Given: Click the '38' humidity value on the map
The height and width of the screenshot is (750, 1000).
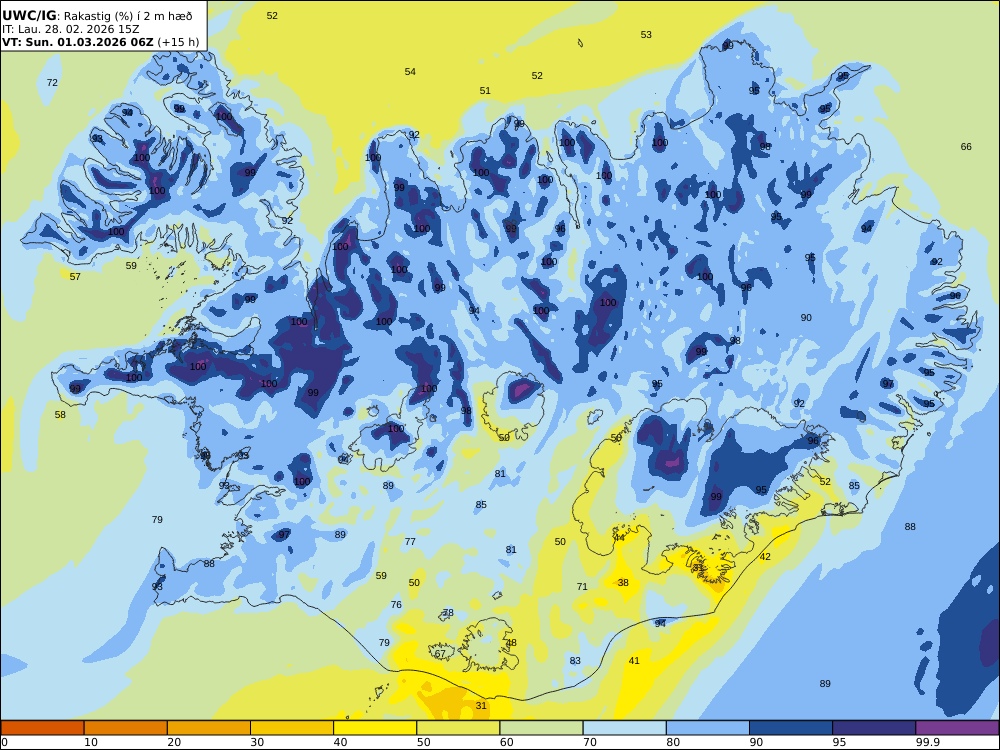Looking at the screenshot, I should coord(623,582).
